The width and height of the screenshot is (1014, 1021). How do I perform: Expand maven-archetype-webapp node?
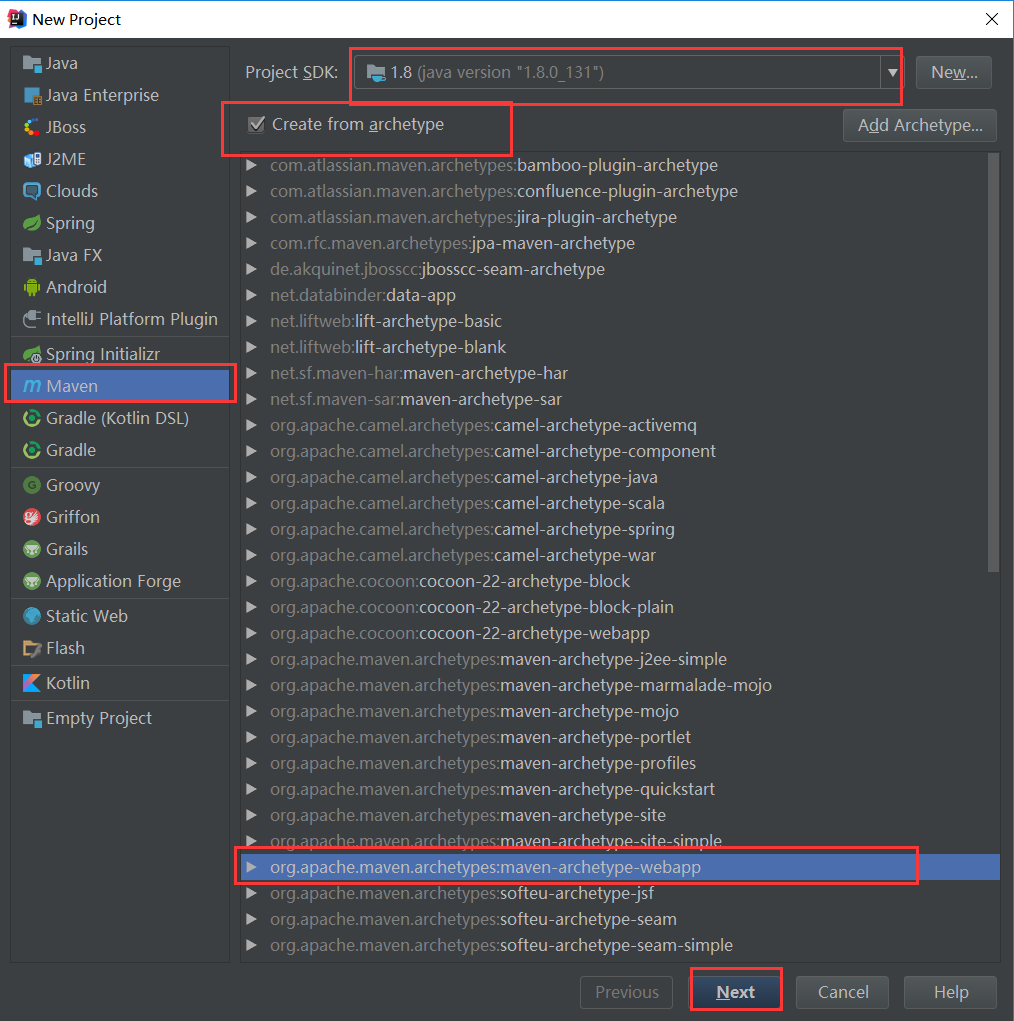pyautogui.click(x=251, y=867)
